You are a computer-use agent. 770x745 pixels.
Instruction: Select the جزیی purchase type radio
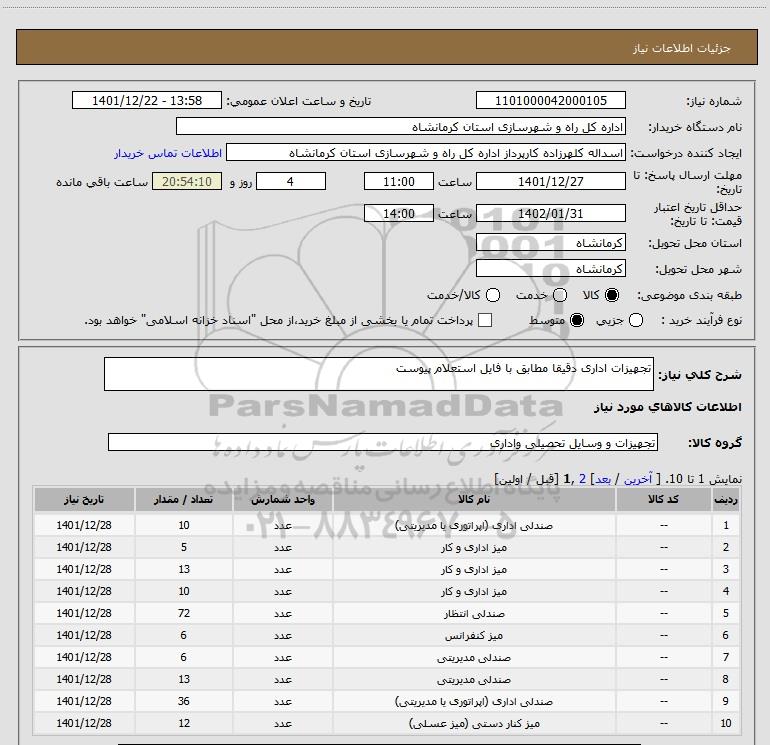(x=636, y=321)
